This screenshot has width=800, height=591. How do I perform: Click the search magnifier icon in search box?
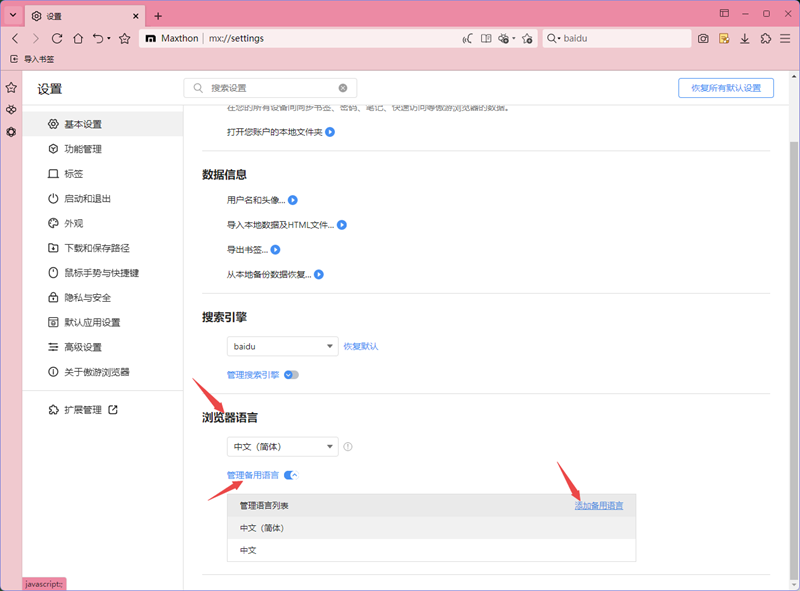(551, 38)
